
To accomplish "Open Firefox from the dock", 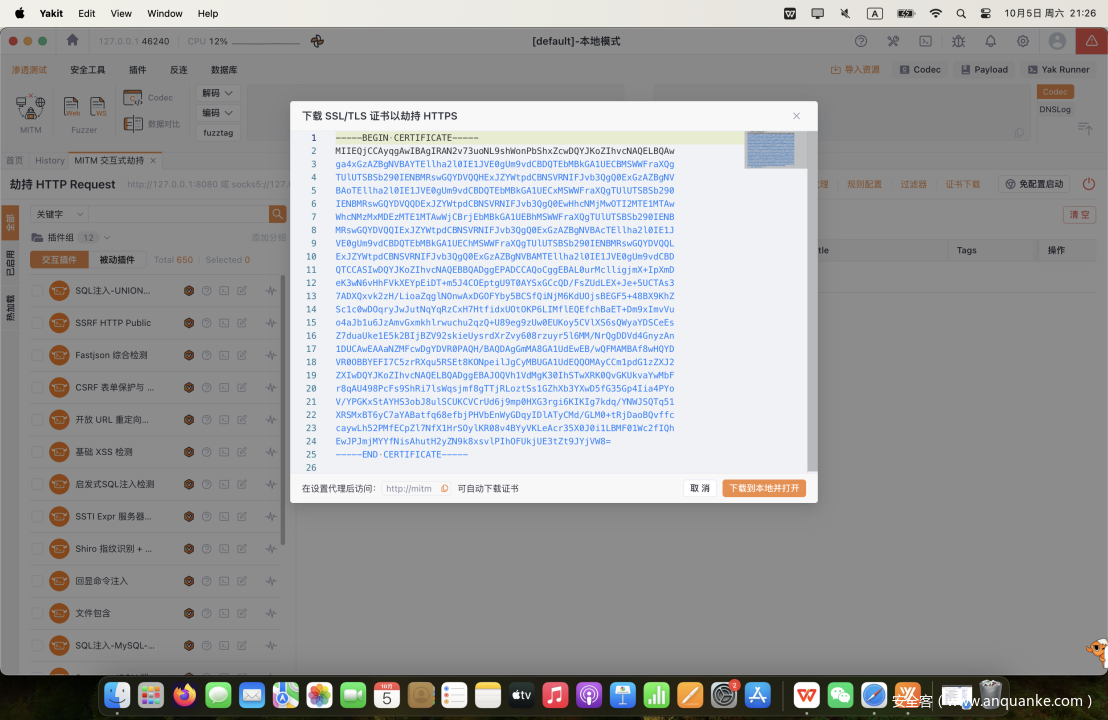I will [x=184, y=695].
